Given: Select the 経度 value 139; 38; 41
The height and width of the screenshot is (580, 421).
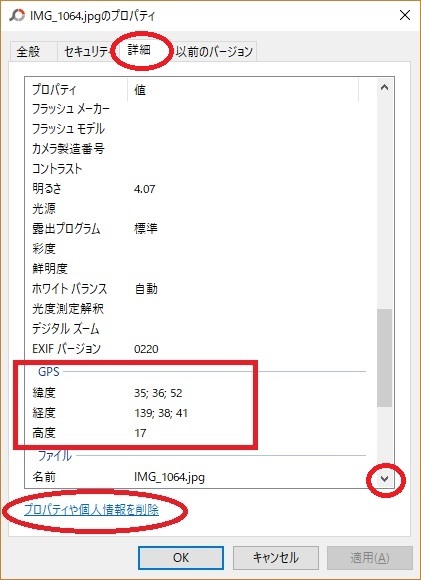Looking at the screenshot, I should [x=161, y=413].
